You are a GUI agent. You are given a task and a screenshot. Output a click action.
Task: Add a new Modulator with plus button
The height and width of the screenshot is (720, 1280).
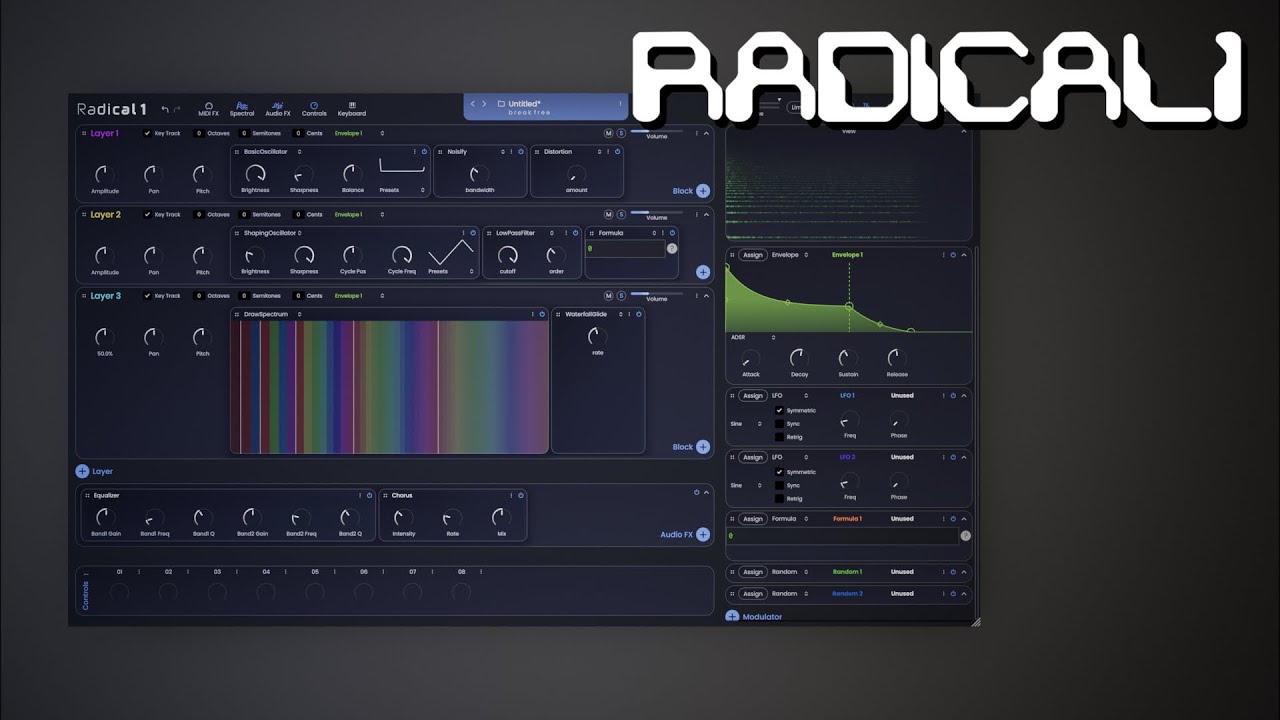[x=732, y=617]
